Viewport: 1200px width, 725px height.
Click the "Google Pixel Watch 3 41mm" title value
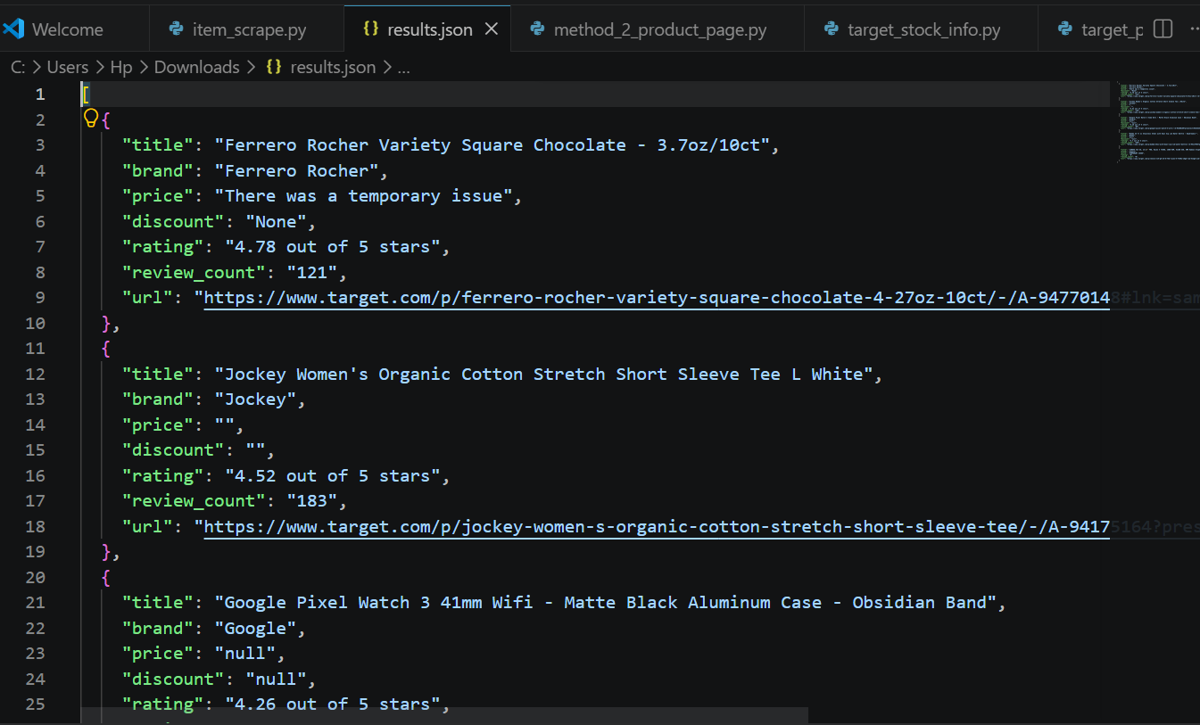(605, 602)
